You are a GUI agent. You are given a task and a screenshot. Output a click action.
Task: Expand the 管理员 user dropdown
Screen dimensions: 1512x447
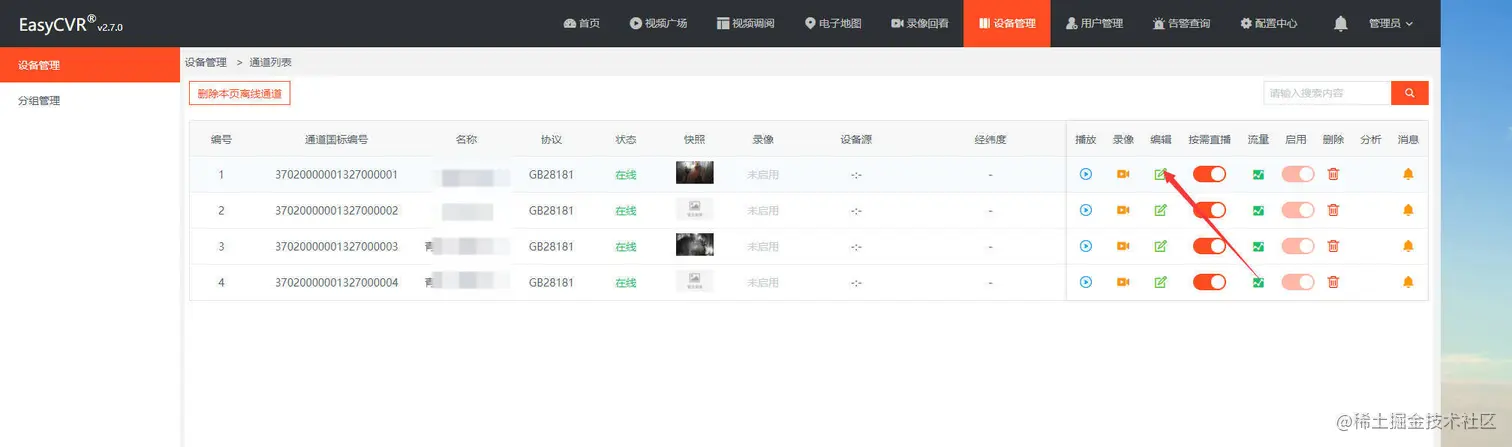[x=1391, y=23]
